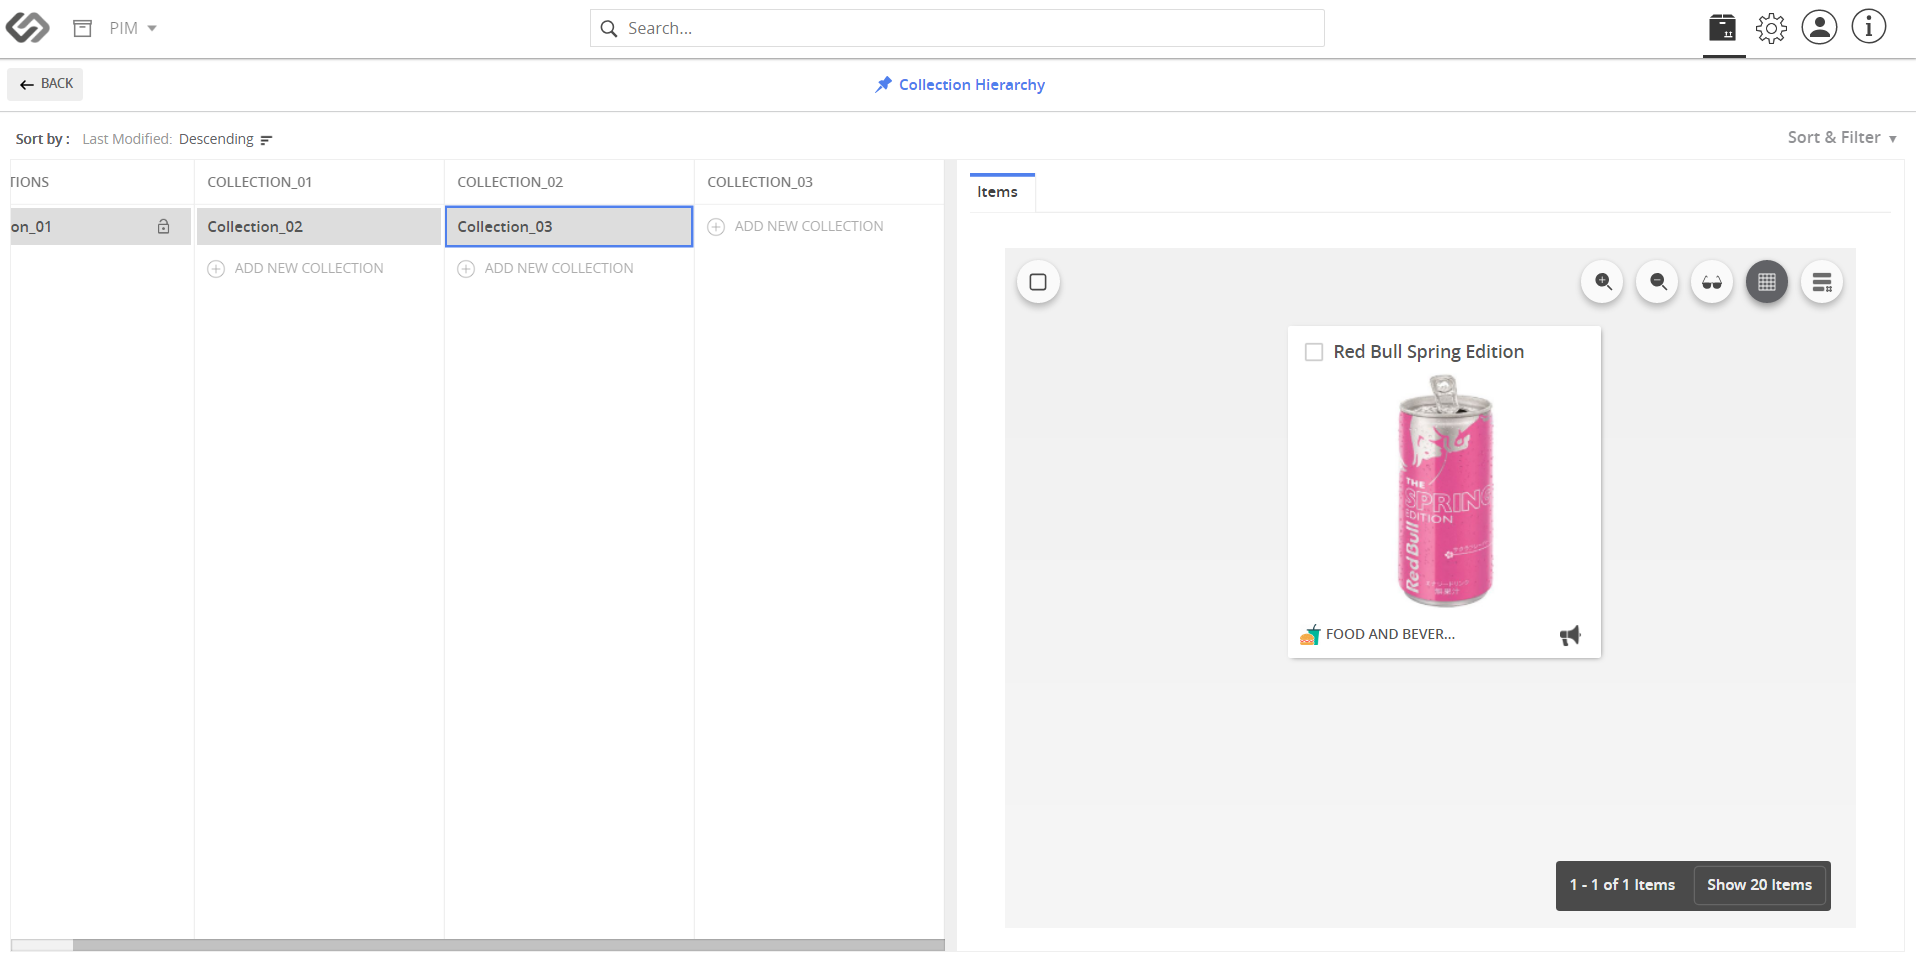The image size is (1916, 963).
Task: Toggle the select all items checkbox
Action: 1038,282
